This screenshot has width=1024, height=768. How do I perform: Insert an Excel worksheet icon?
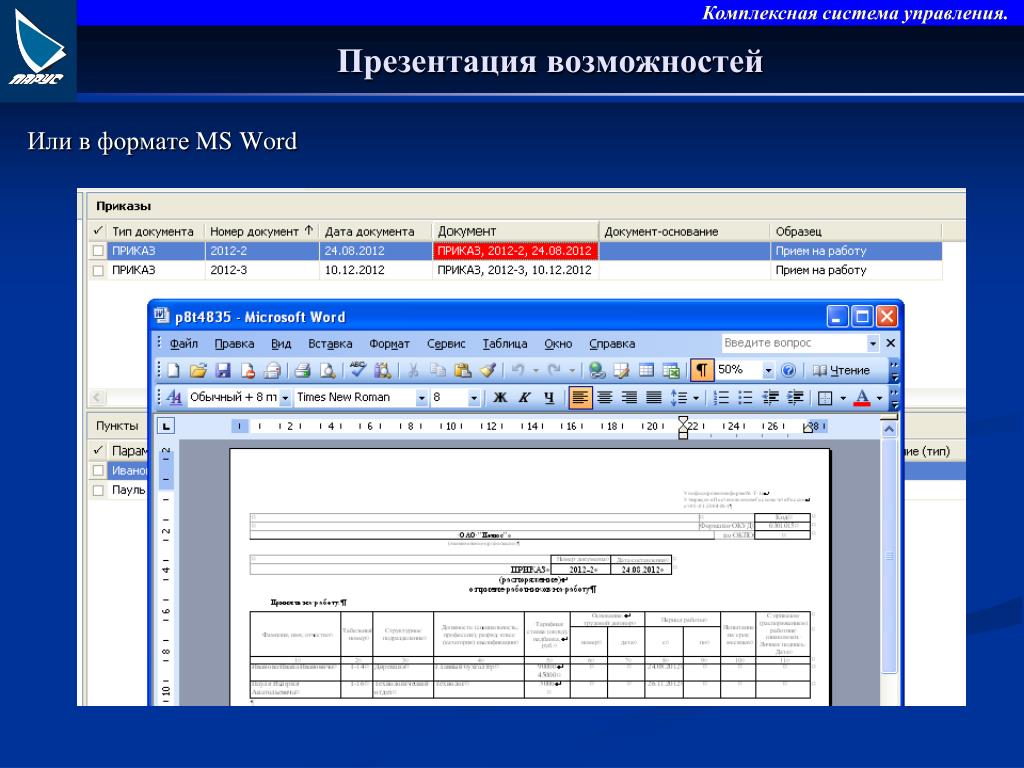pyautogui.click(x=671, y=371)
